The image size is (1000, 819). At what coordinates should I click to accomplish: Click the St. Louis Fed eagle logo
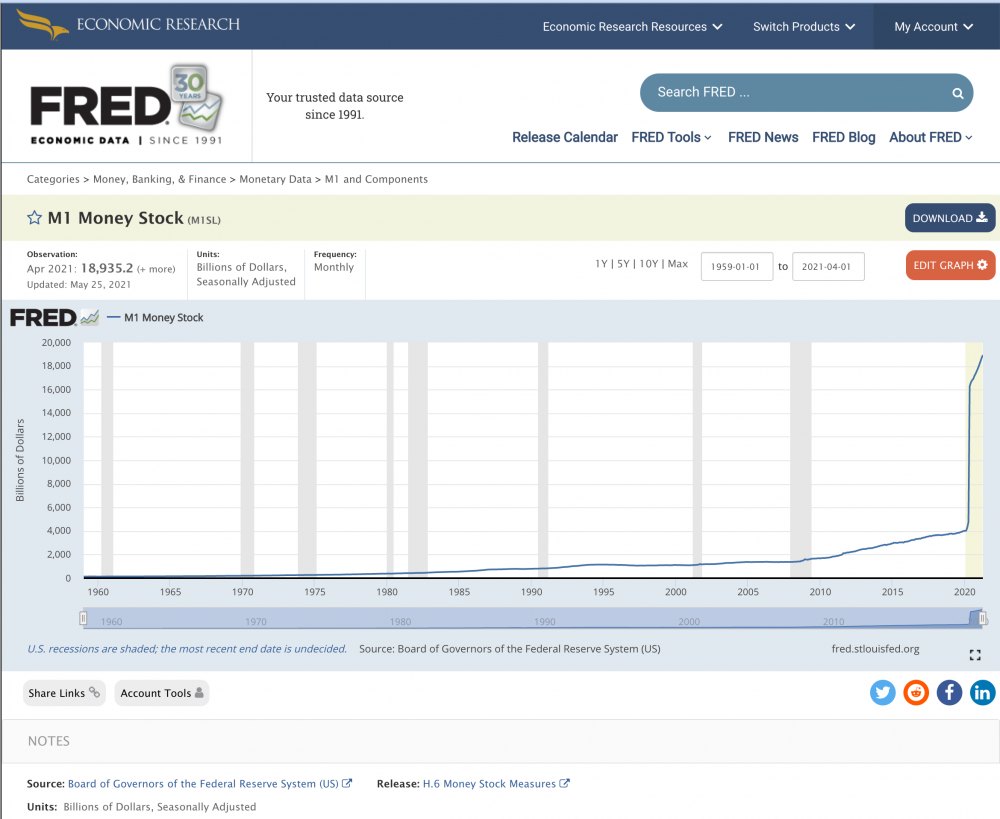coord(42,24)
